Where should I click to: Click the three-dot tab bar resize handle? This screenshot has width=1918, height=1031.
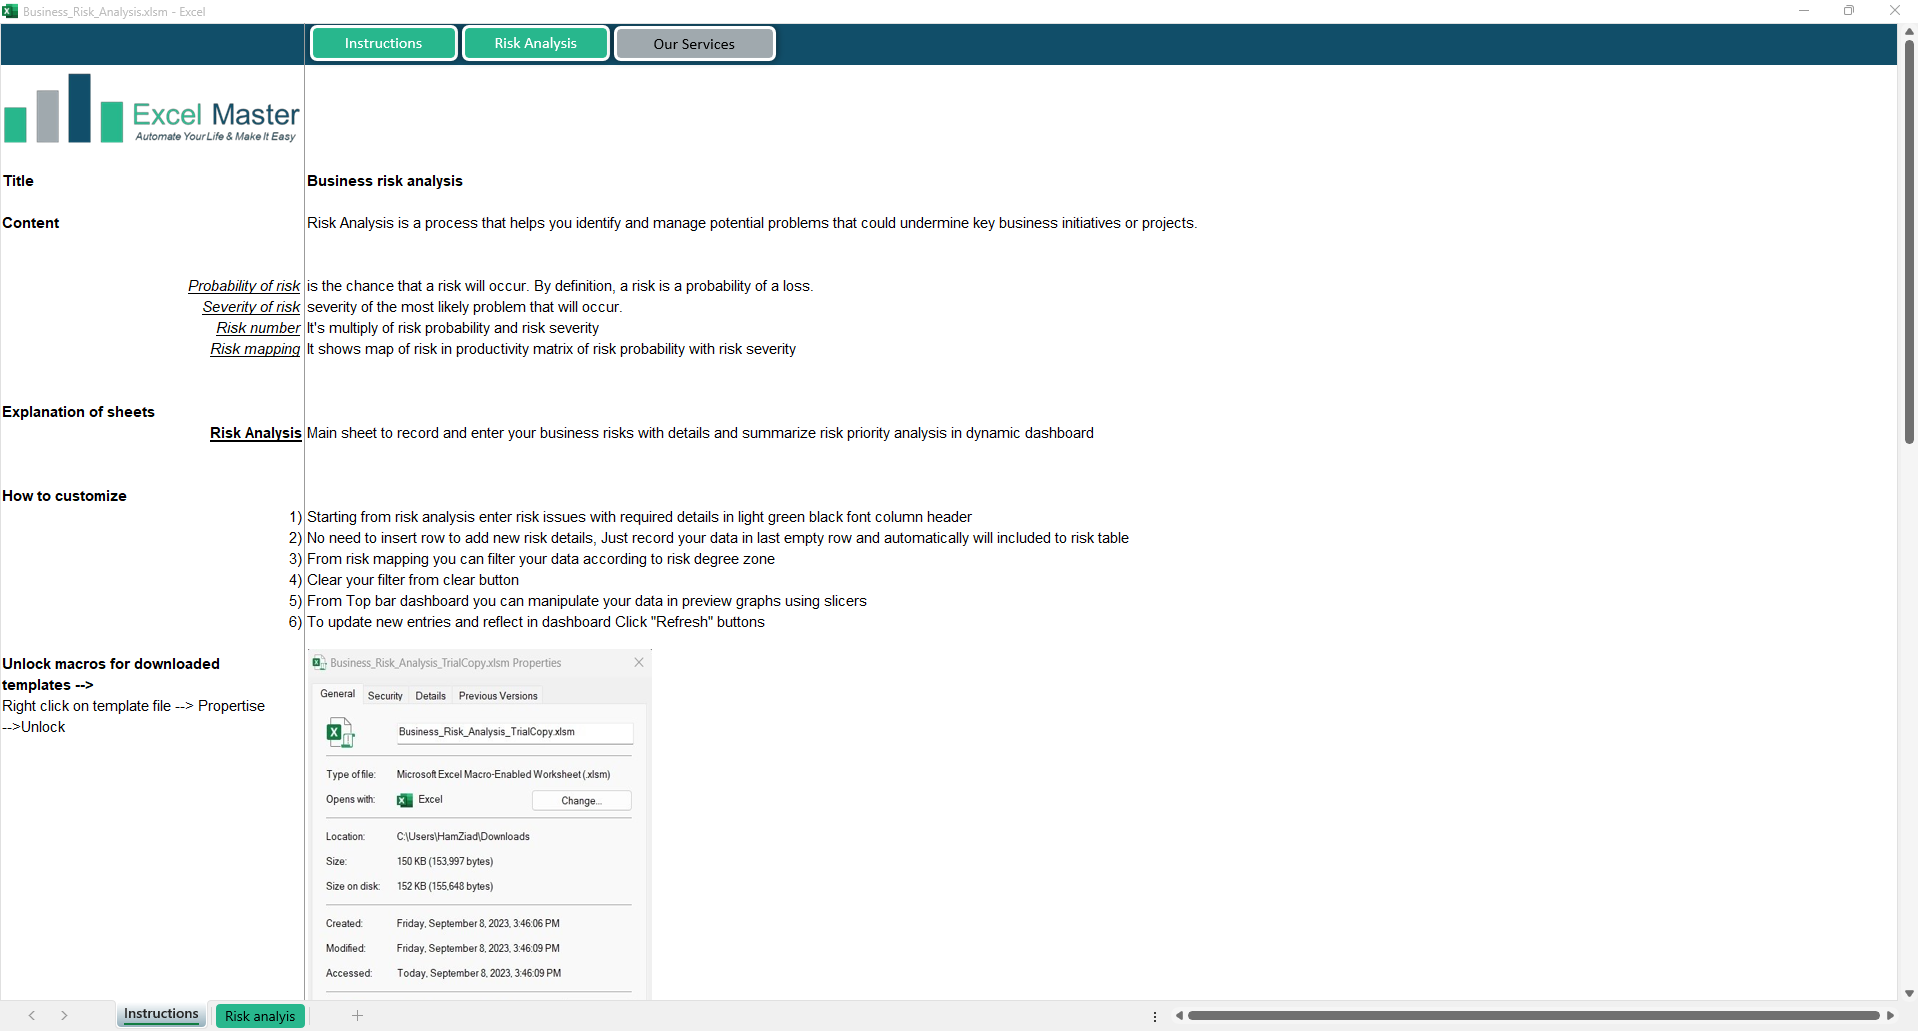(x=1155, y=1016)
